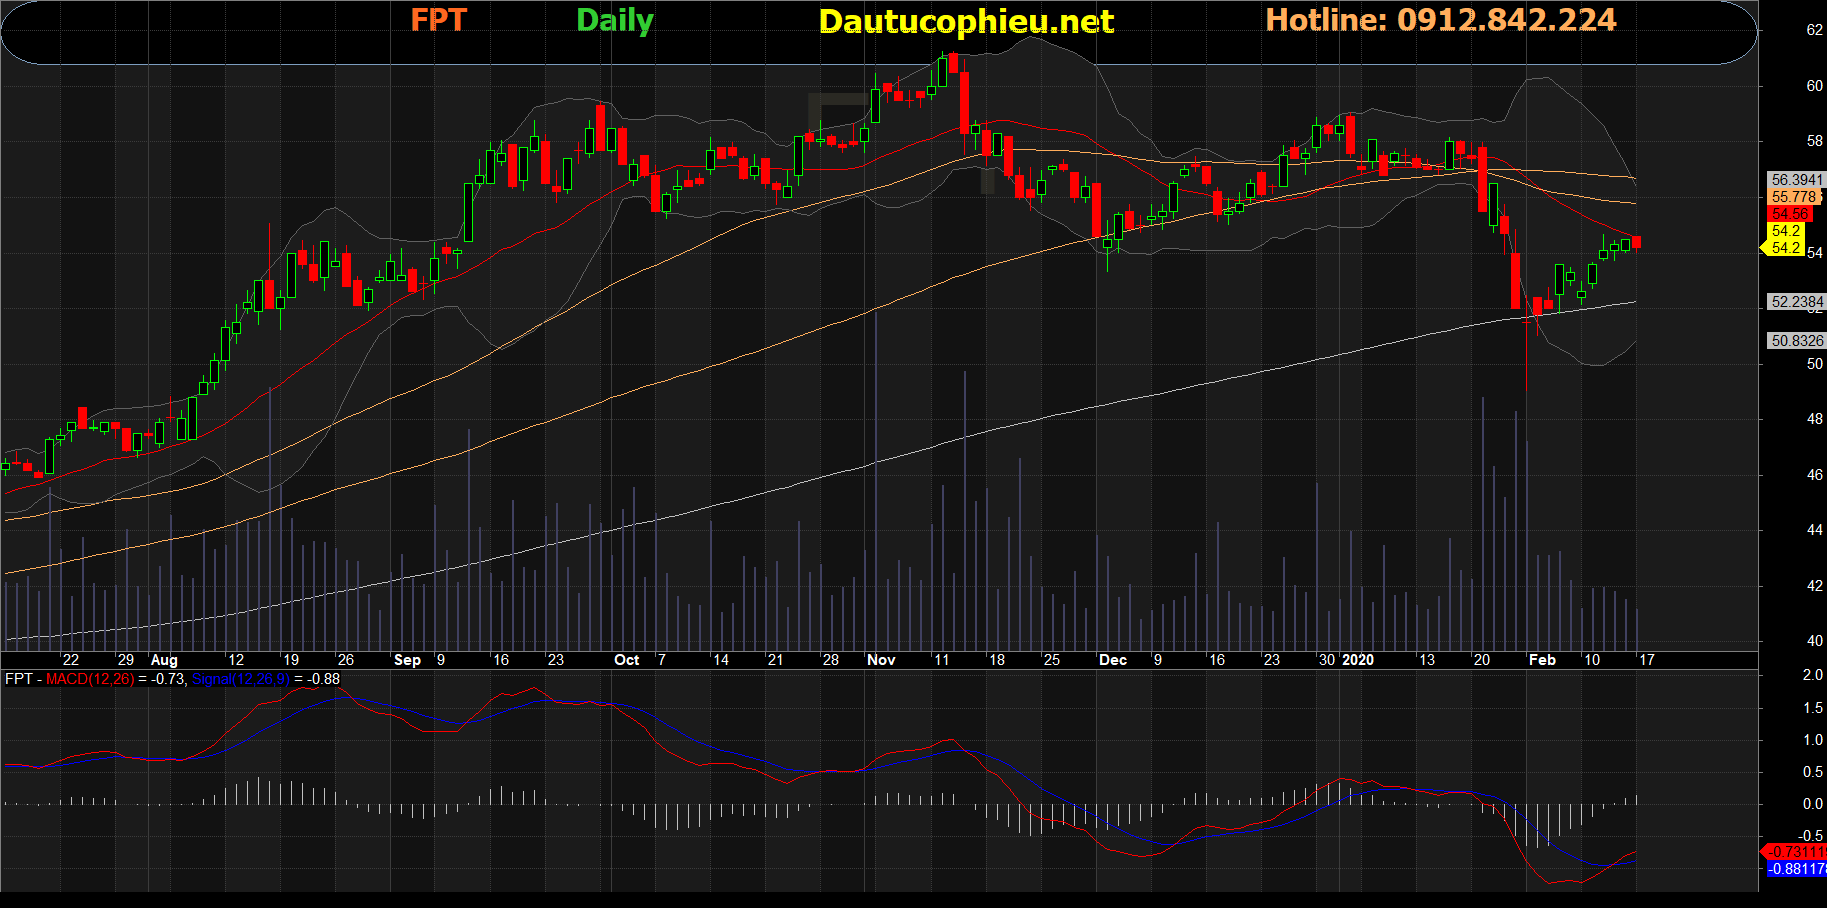Click the 2020 year marker on axis
Screen dimensions: 1827x908
(x=1358, y=660)
